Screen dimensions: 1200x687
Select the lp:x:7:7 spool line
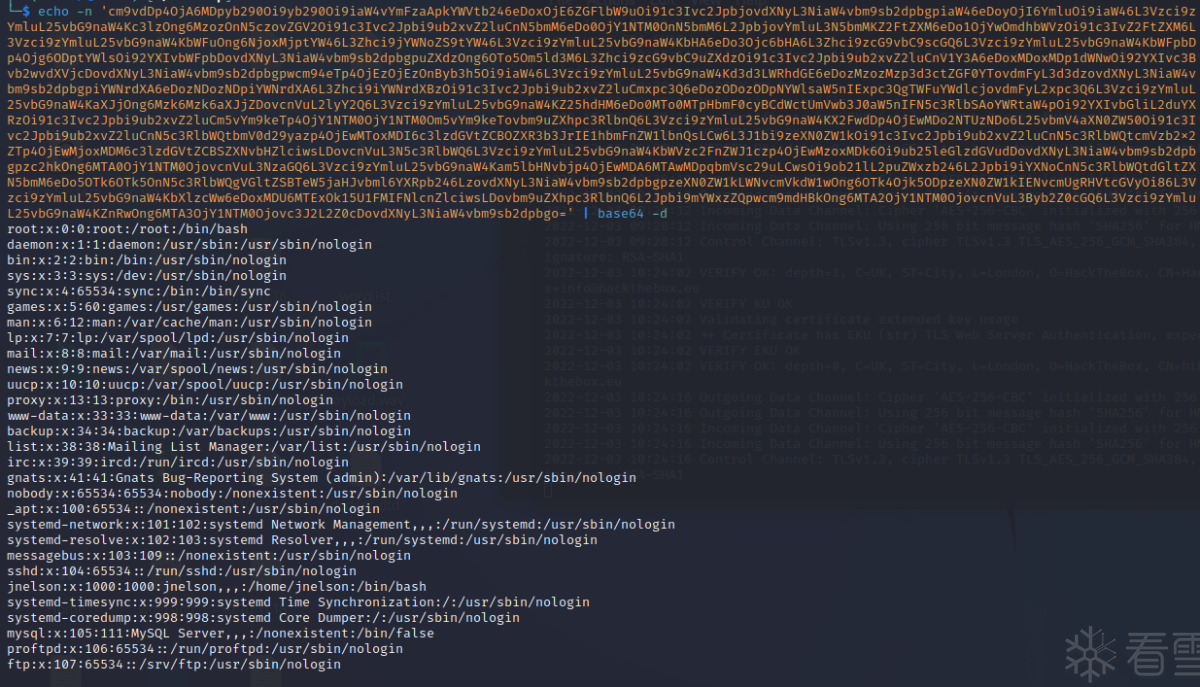(177, 338)
